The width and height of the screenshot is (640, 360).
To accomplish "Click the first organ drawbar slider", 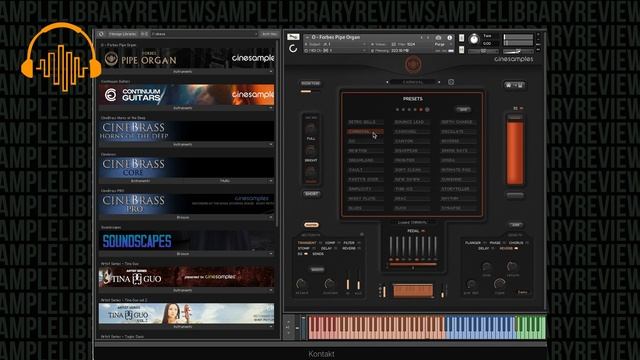I will (391, 248).
